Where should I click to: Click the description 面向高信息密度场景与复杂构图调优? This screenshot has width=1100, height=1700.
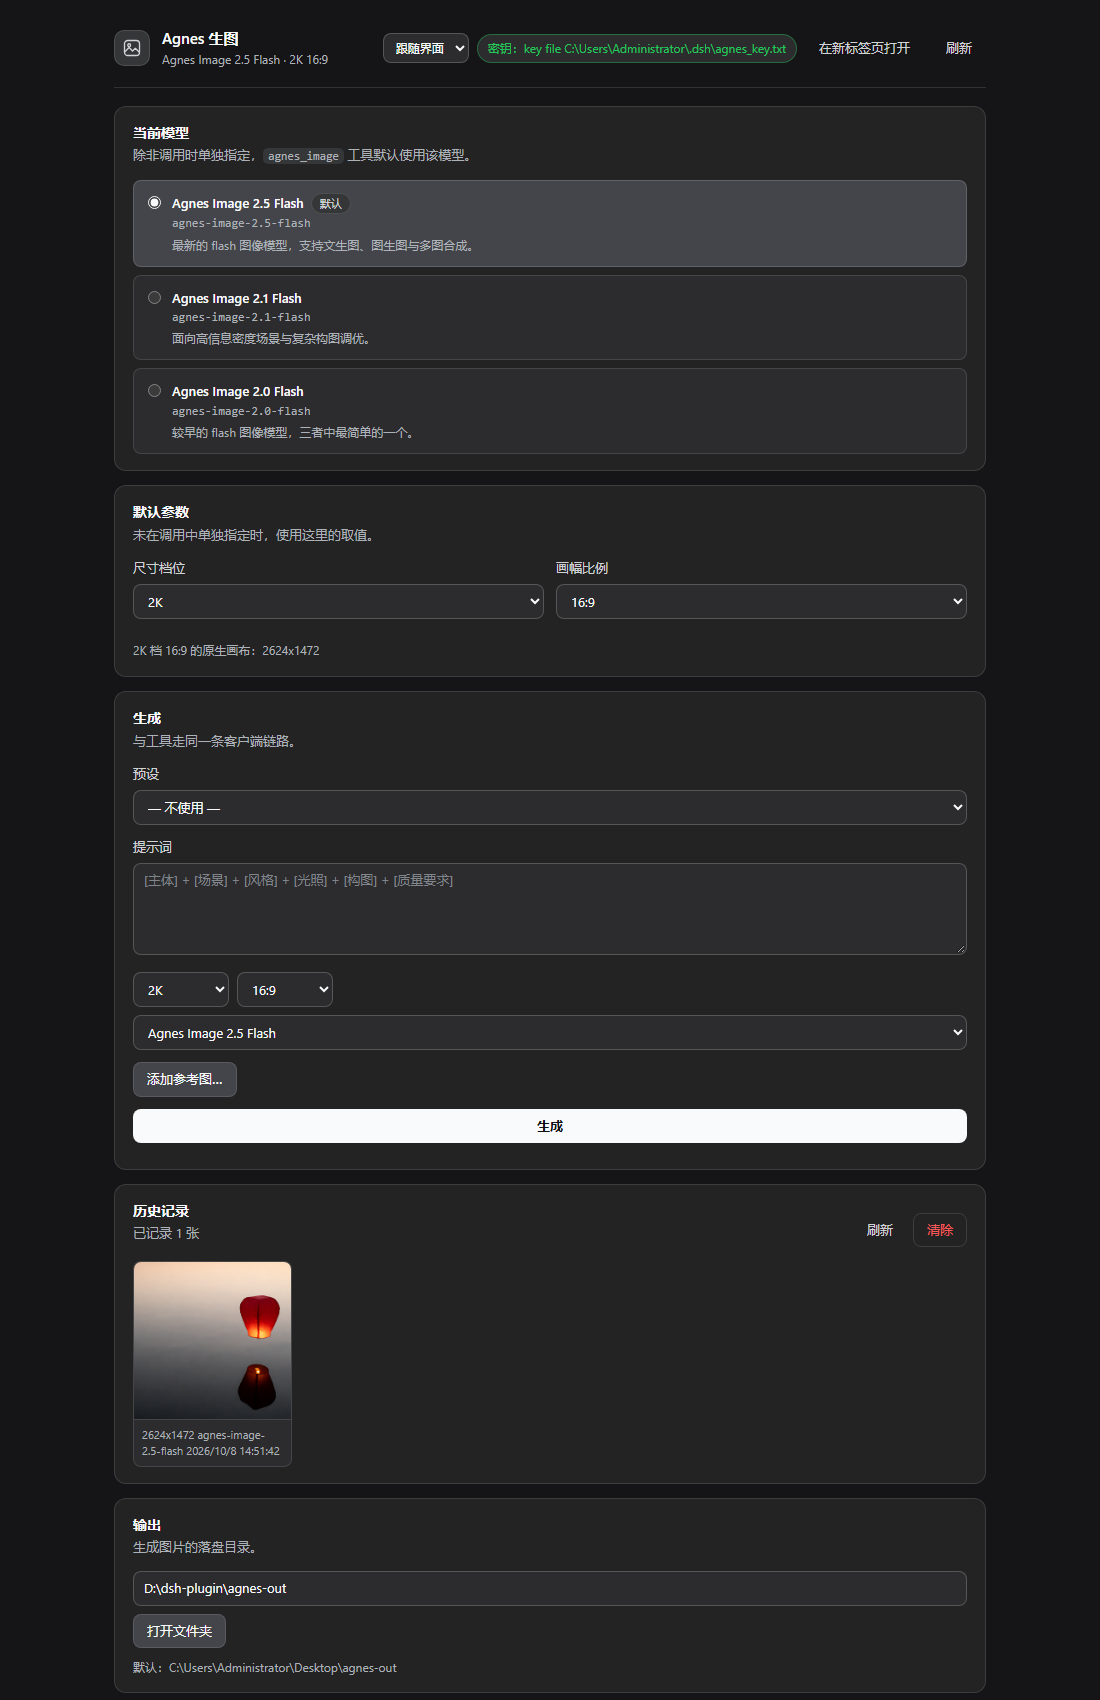[x=274, y=339]
